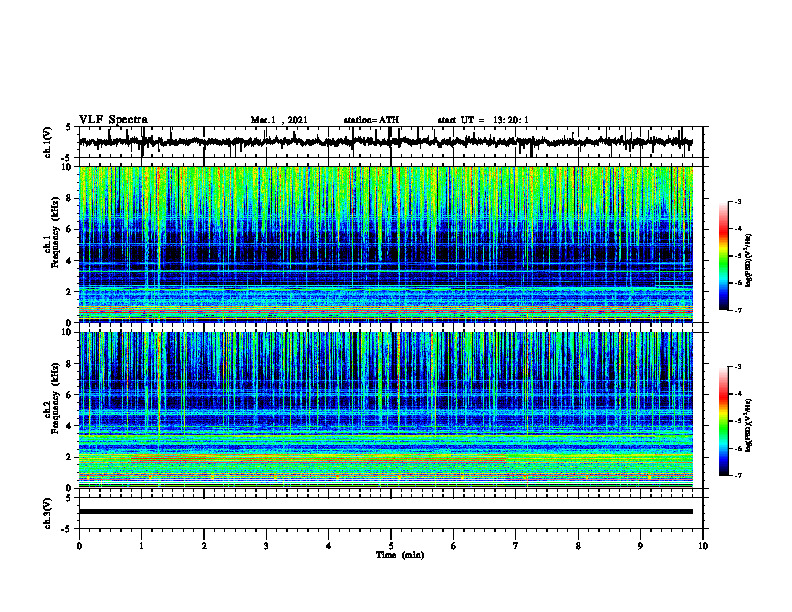Image resolution: width=792 pixels, height=612 pixels.
Task: Click the "Time (min)" axis label
Action: pyautogui.click(x=400, y=555)
